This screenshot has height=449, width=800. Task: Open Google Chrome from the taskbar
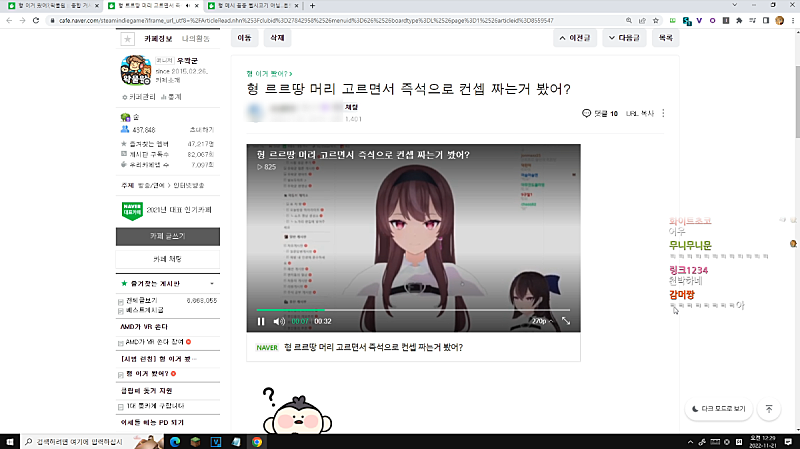(x=257, y=442)
